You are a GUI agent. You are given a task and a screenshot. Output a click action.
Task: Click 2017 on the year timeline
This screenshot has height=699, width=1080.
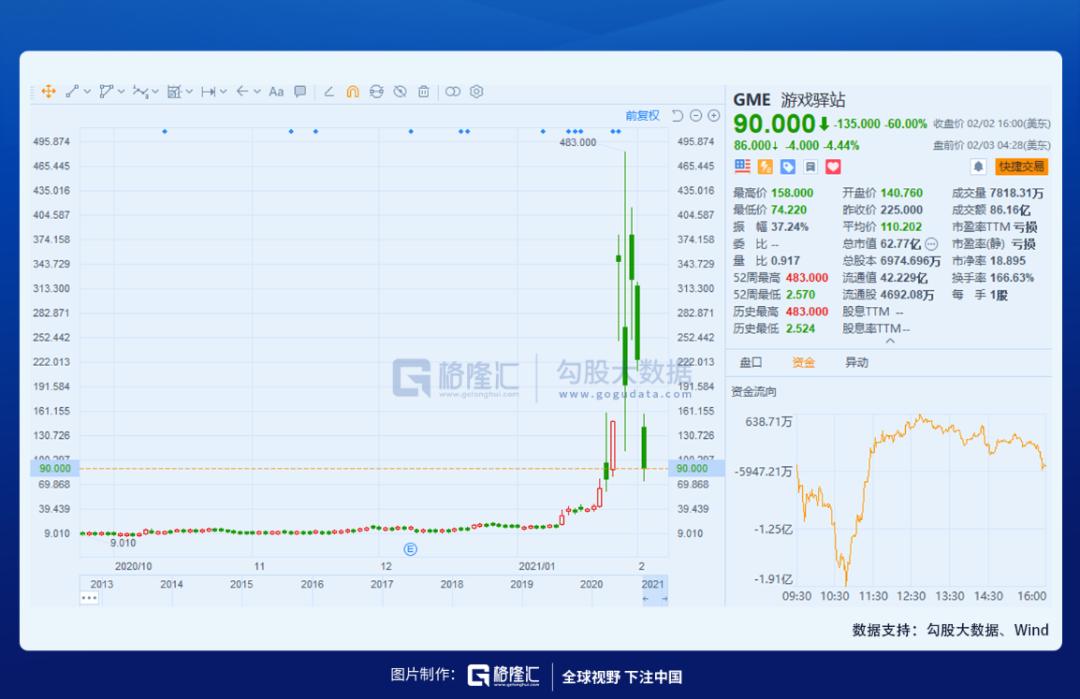tap(382, 584)
